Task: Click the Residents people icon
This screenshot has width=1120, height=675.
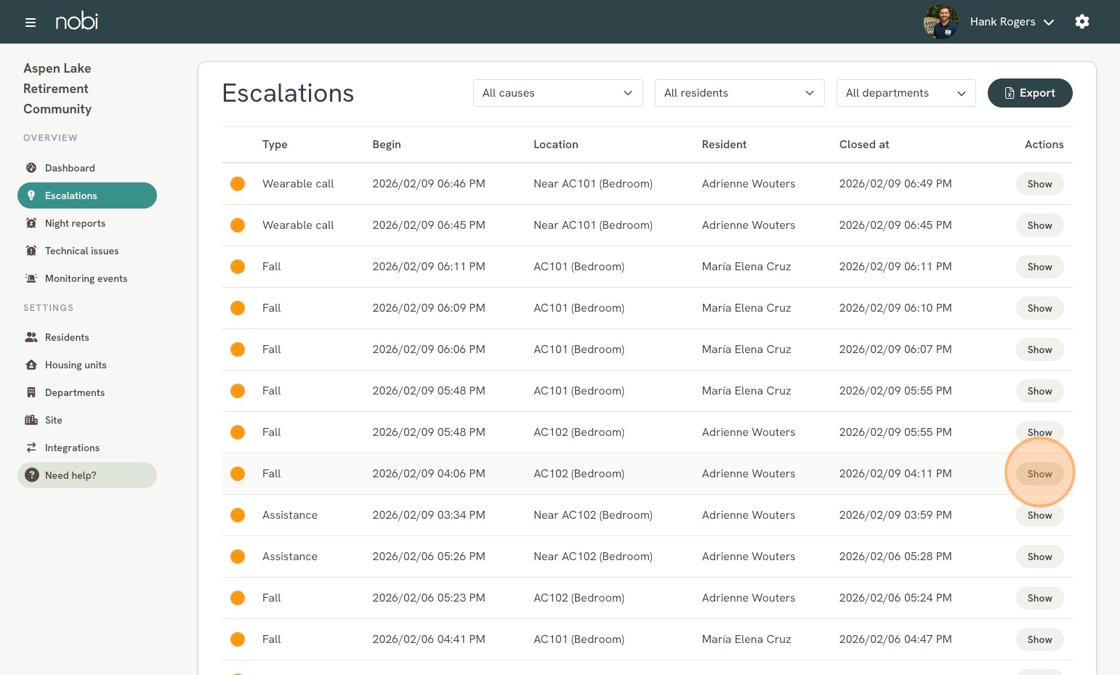Action: 31,337
